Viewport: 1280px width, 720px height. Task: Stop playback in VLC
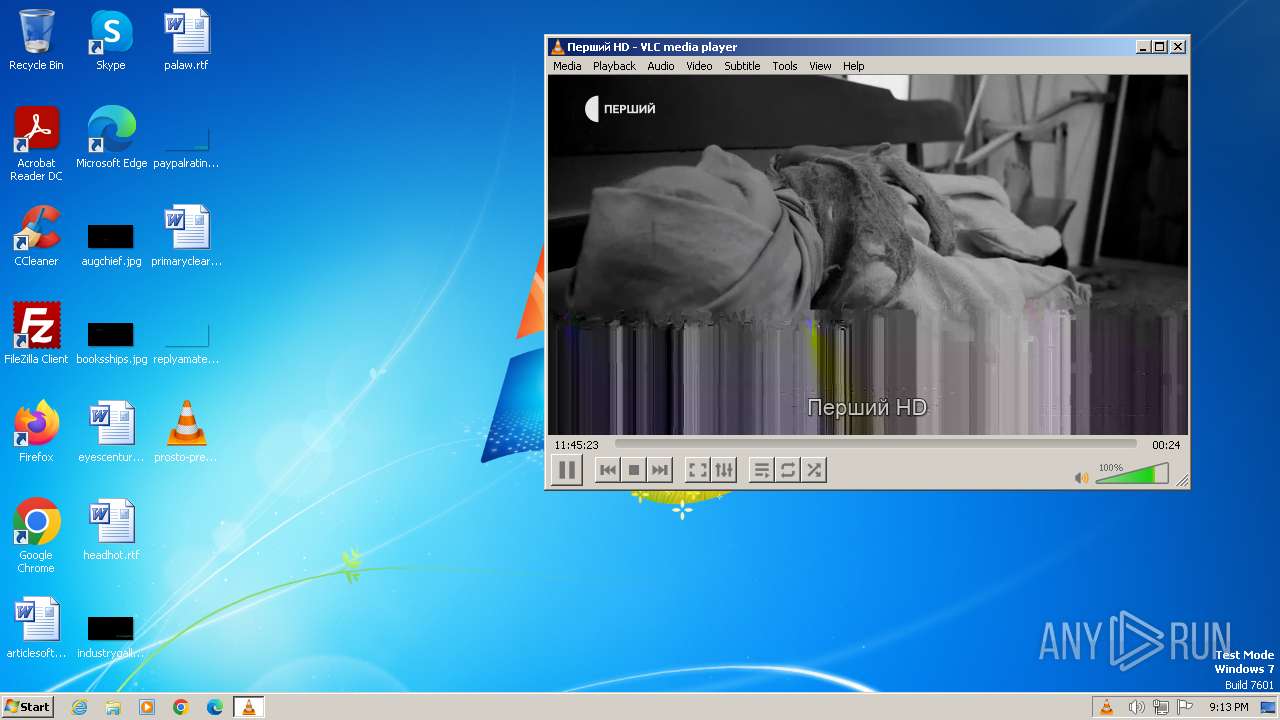pos(633,470)
